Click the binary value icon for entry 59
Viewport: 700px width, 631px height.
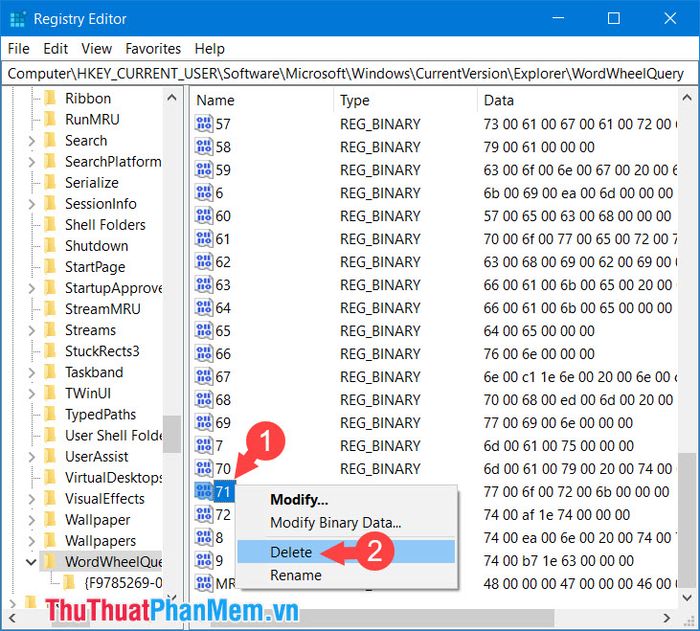coord(204,170)
